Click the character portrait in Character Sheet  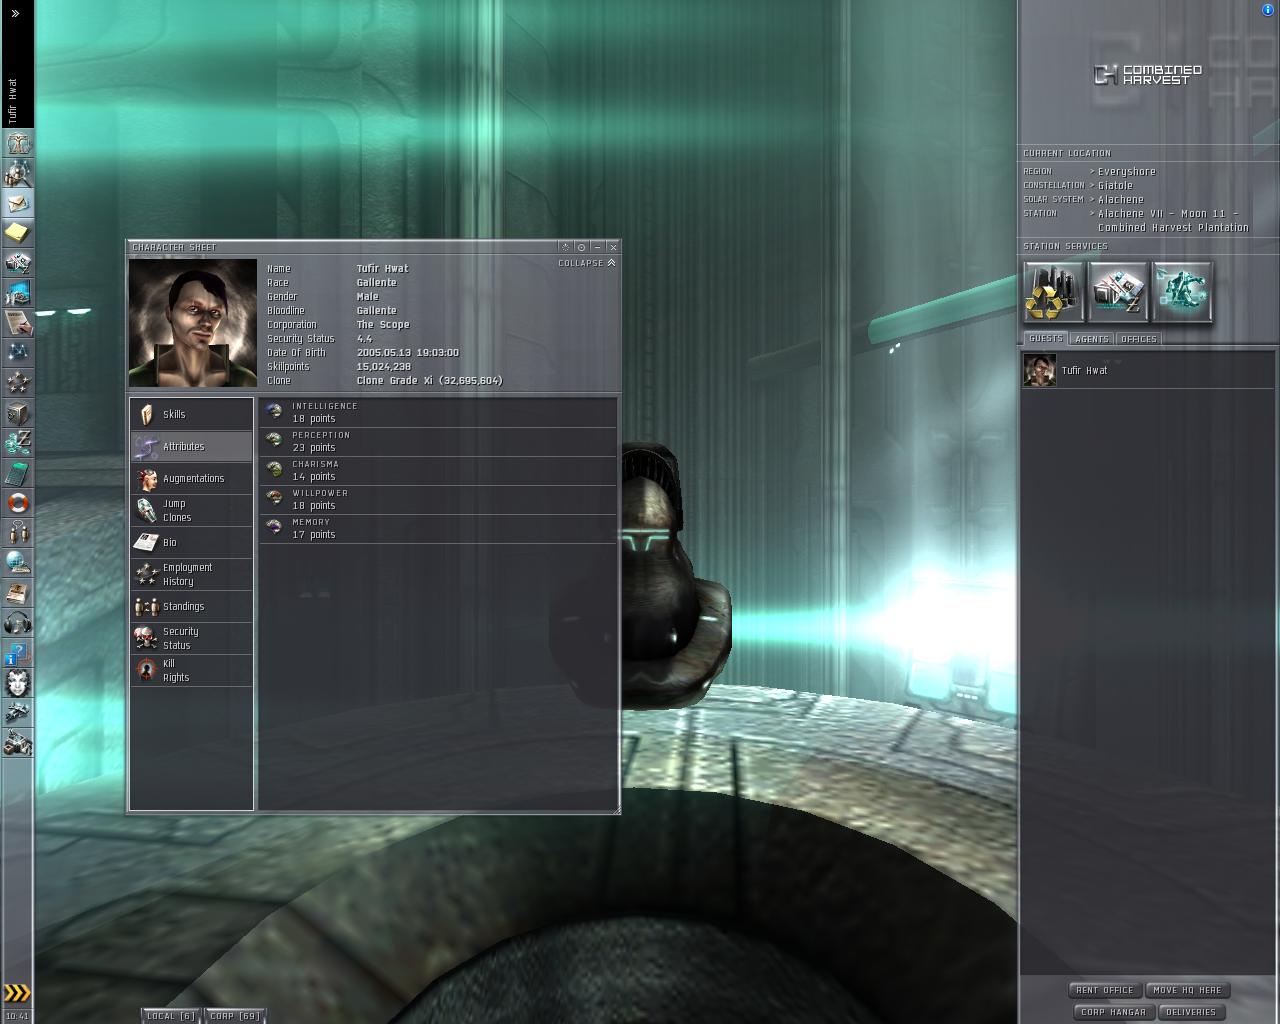pos(193,323)
